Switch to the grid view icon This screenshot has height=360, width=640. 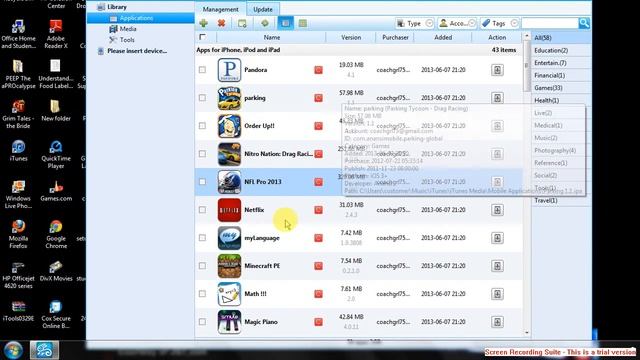click(302, 23)
